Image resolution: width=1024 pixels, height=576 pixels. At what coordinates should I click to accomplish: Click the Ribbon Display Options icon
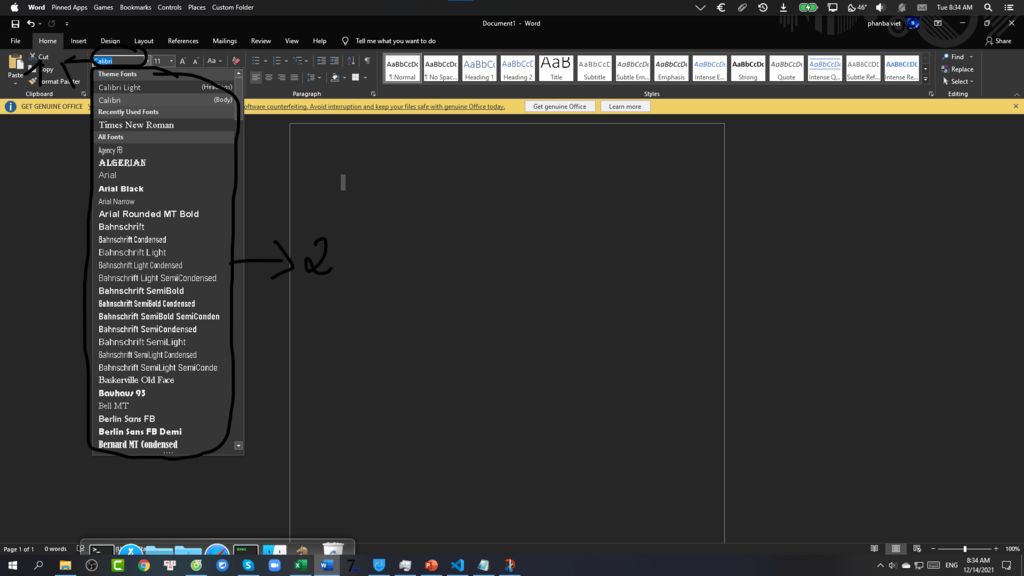(938, 24)
